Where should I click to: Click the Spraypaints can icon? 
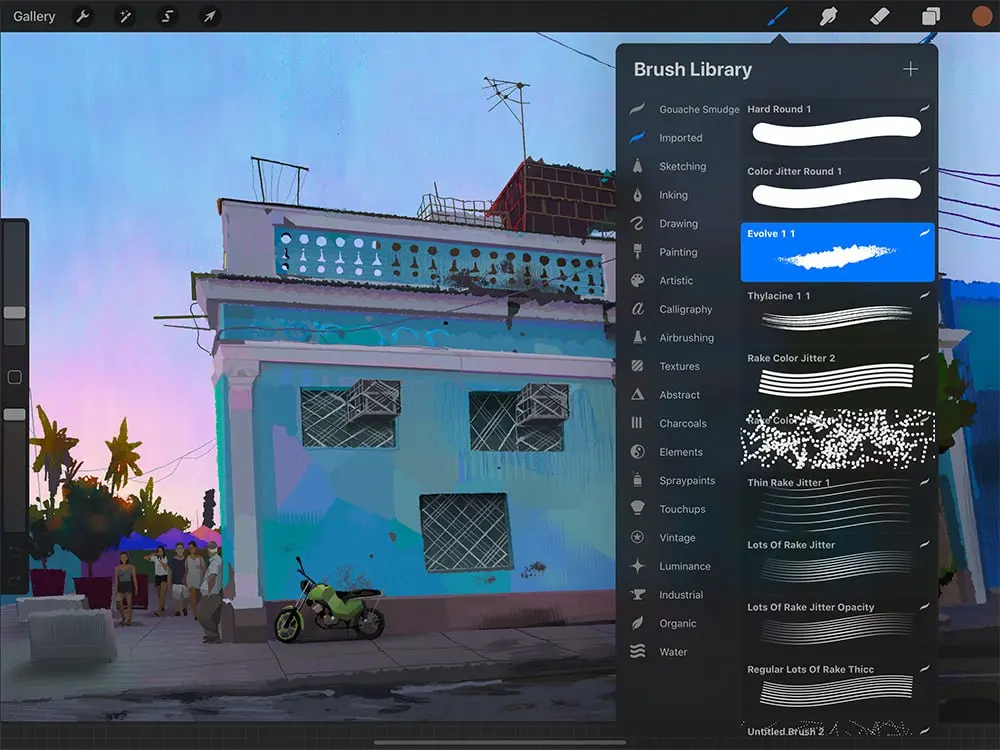(x=637, y=480)
